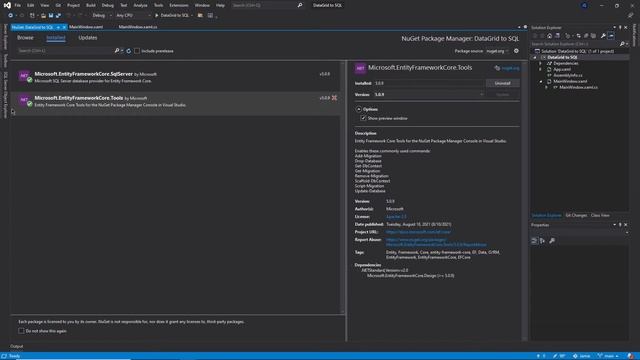Click the NuGet package search field

tap(65, 51)
